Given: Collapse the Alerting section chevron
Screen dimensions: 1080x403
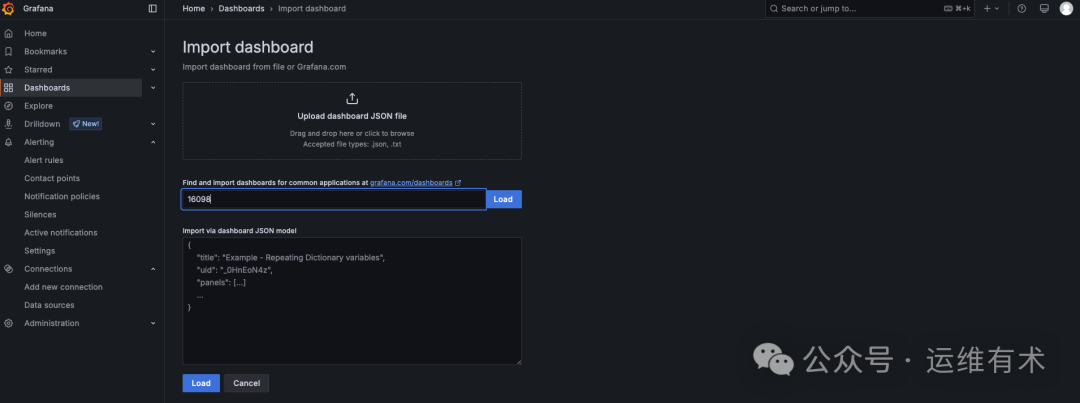Looking at the screenshot, I should [153, 142].
